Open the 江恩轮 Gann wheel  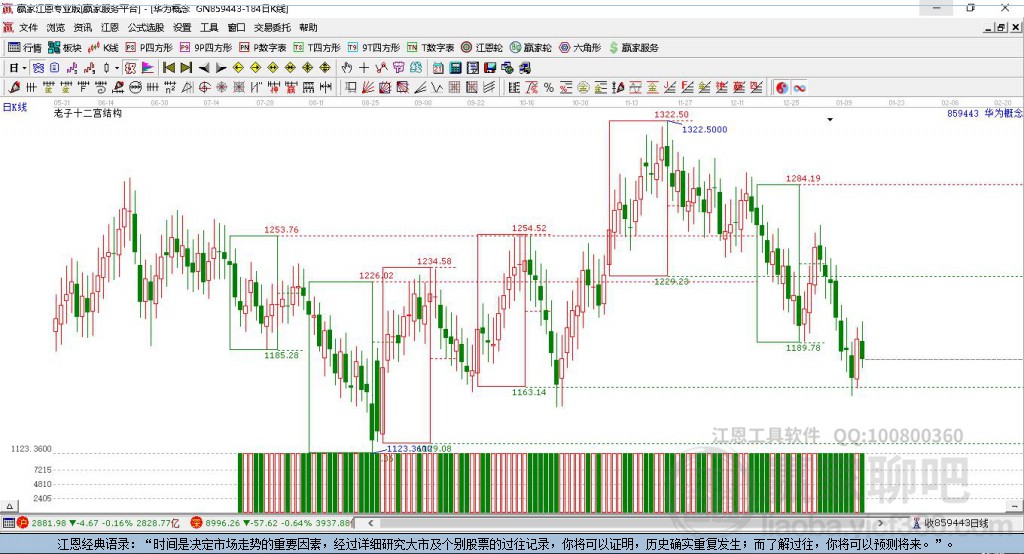(x=482, y=48)
